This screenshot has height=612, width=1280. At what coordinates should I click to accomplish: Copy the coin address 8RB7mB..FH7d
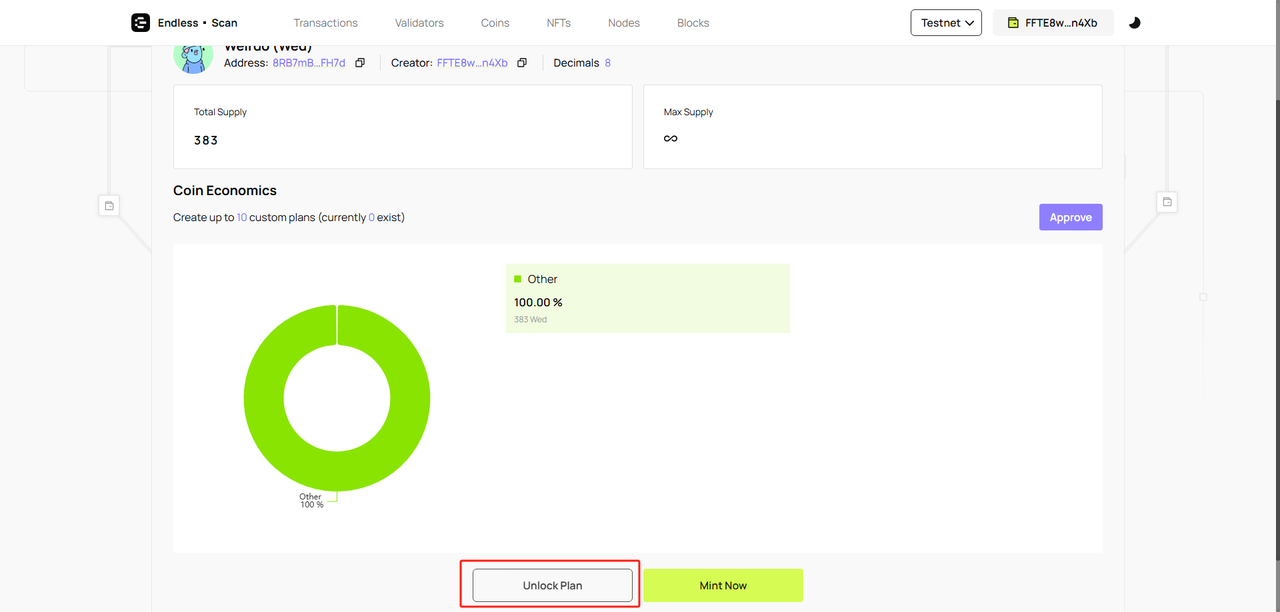360,63
